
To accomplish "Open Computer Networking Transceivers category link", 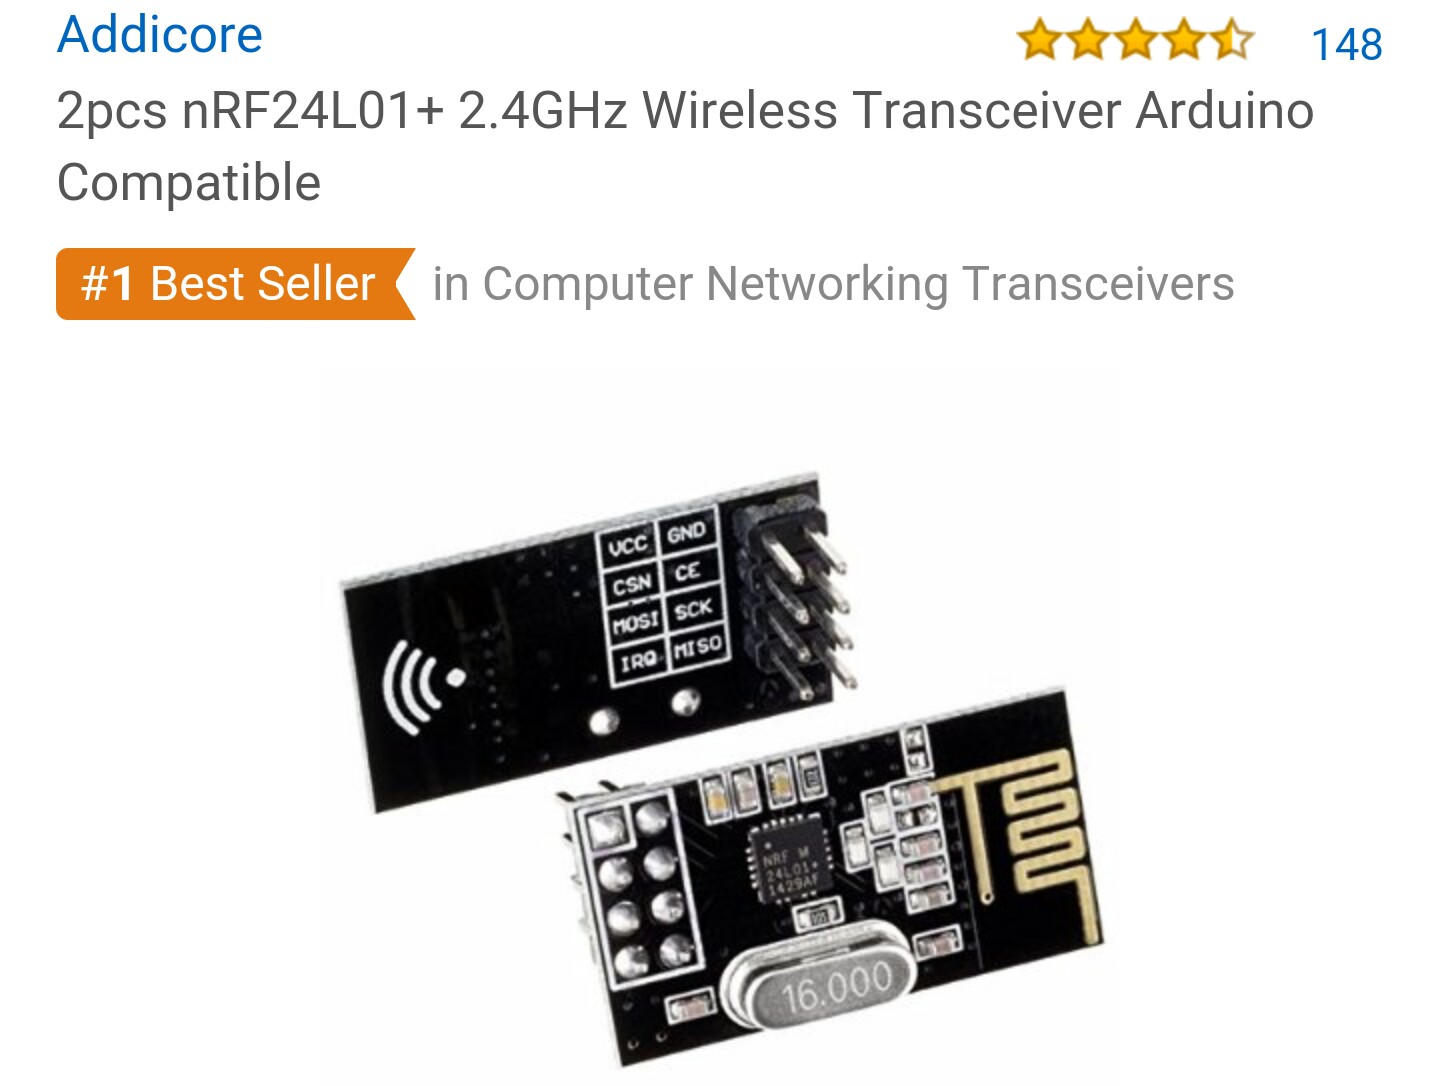I will tap(833, 284).
